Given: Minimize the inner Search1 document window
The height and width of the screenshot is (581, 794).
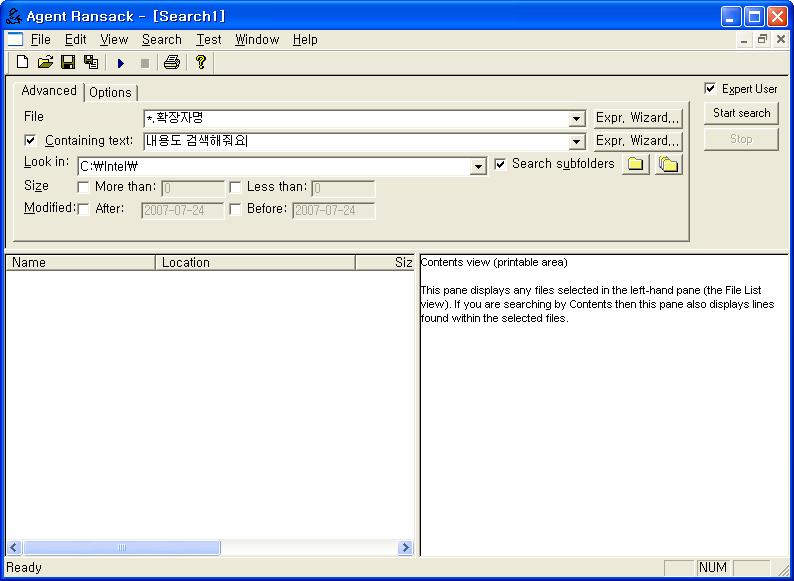Looking at the screenshot, I should [743, 40].
